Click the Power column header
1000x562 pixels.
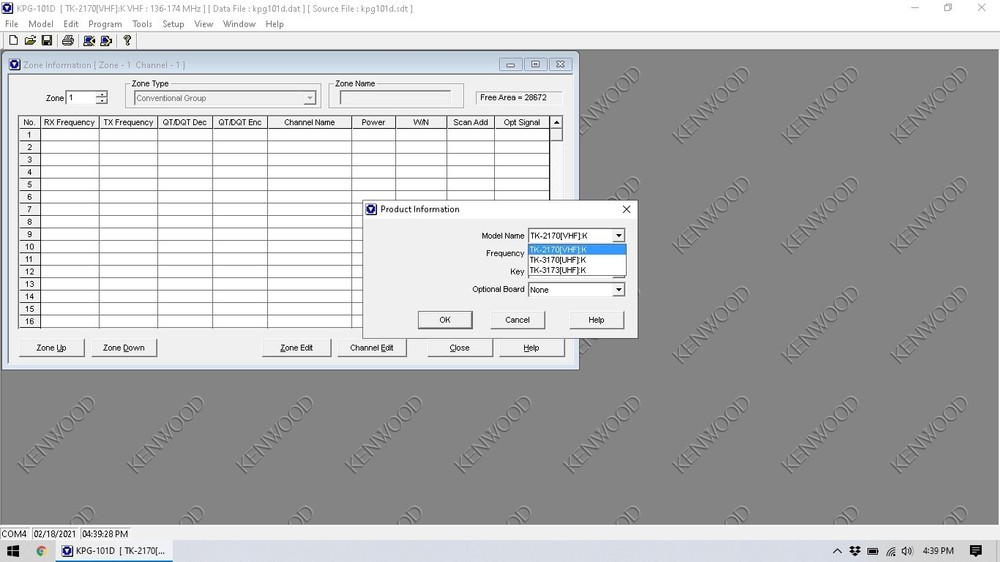(x=373, y=122)
